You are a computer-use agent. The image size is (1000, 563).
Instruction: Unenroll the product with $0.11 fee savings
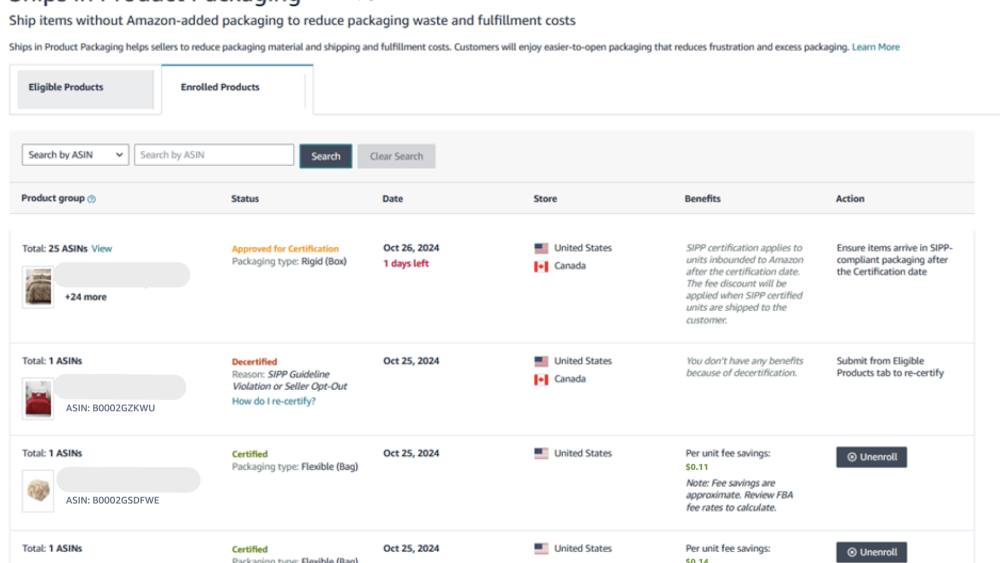coord(871,457)
